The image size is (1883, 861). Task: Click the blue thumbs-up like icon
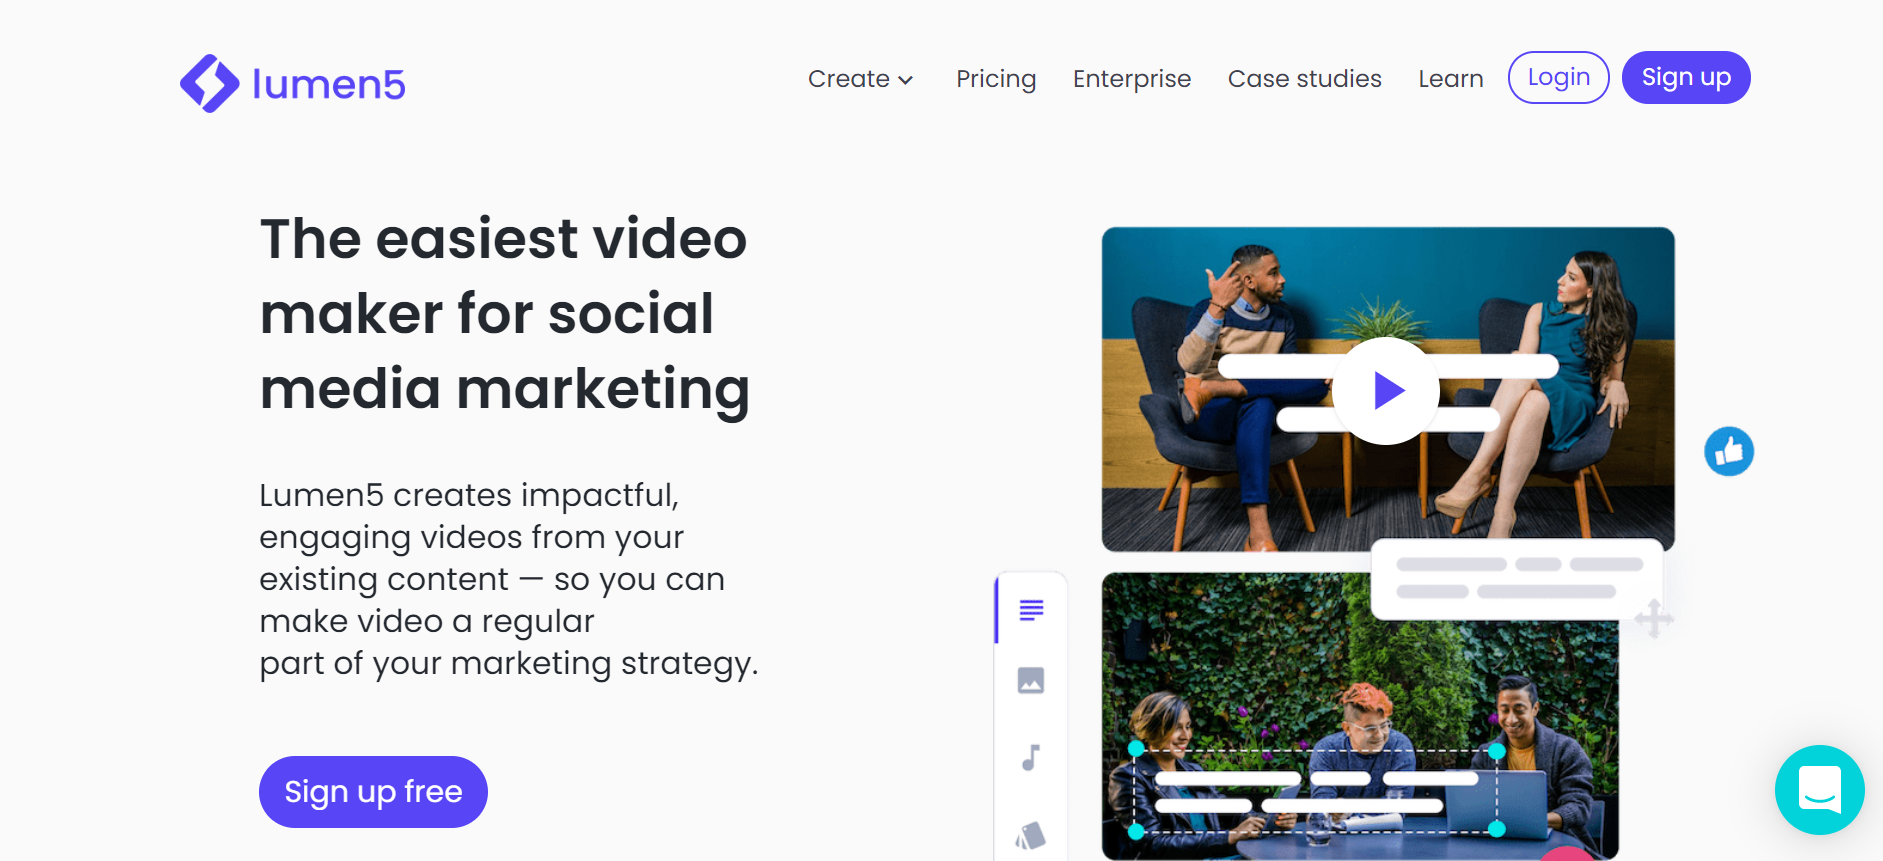tap(1729, 451)
